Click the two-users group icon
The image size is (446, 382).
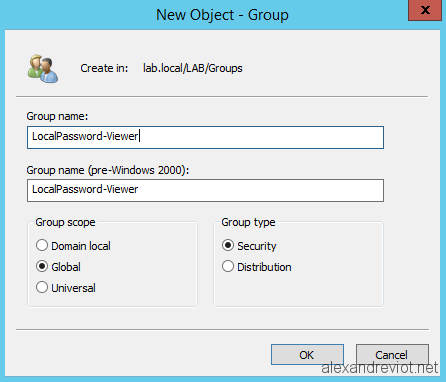(x=43, y=69)
